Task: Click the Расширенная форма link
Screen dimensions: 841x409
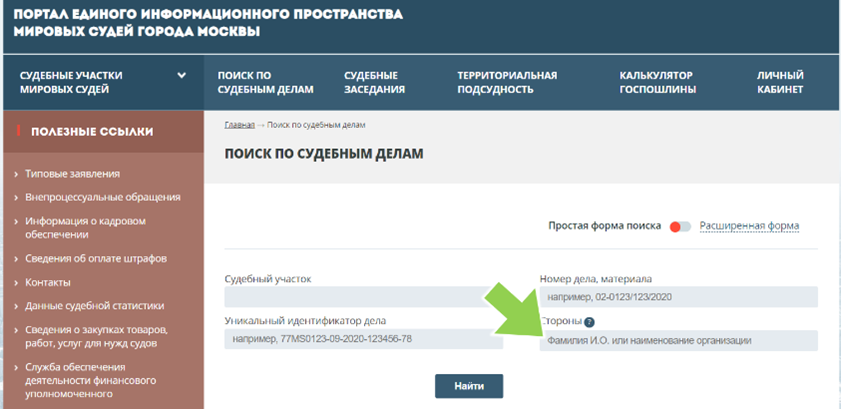Action: (749, 226)
